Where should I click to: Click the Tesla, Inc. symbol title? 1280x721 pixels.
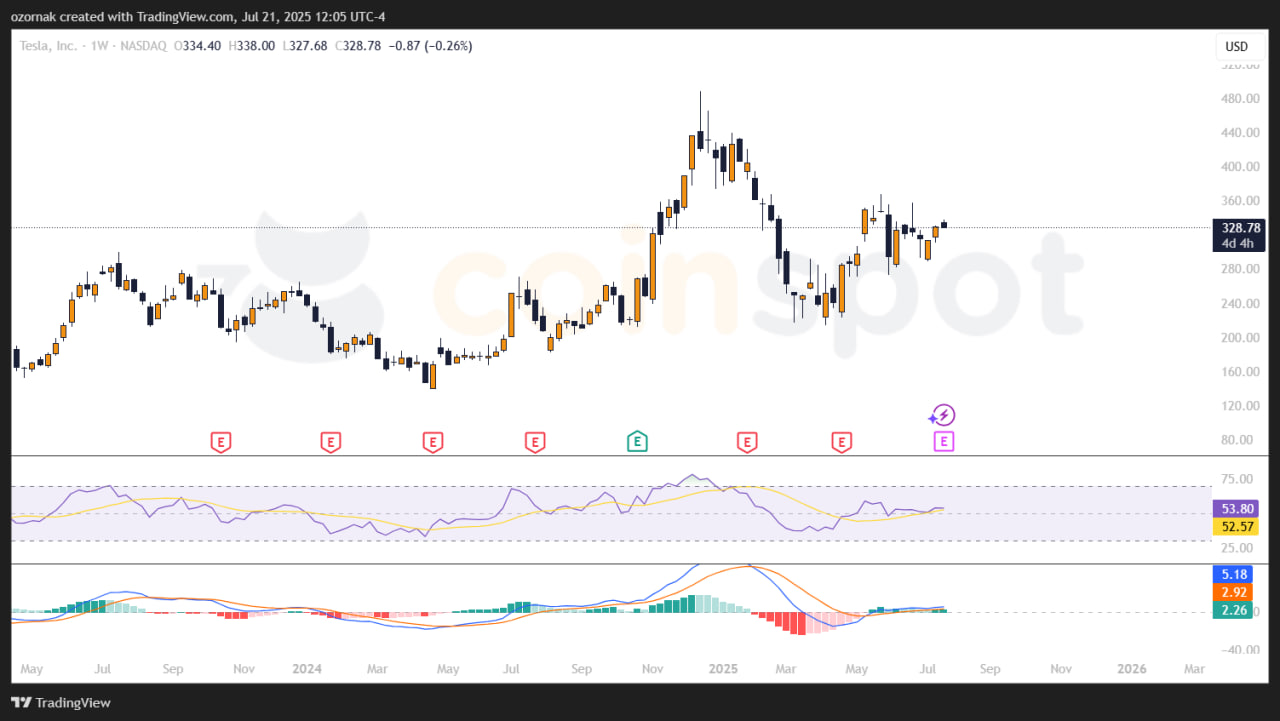(50, 46)
